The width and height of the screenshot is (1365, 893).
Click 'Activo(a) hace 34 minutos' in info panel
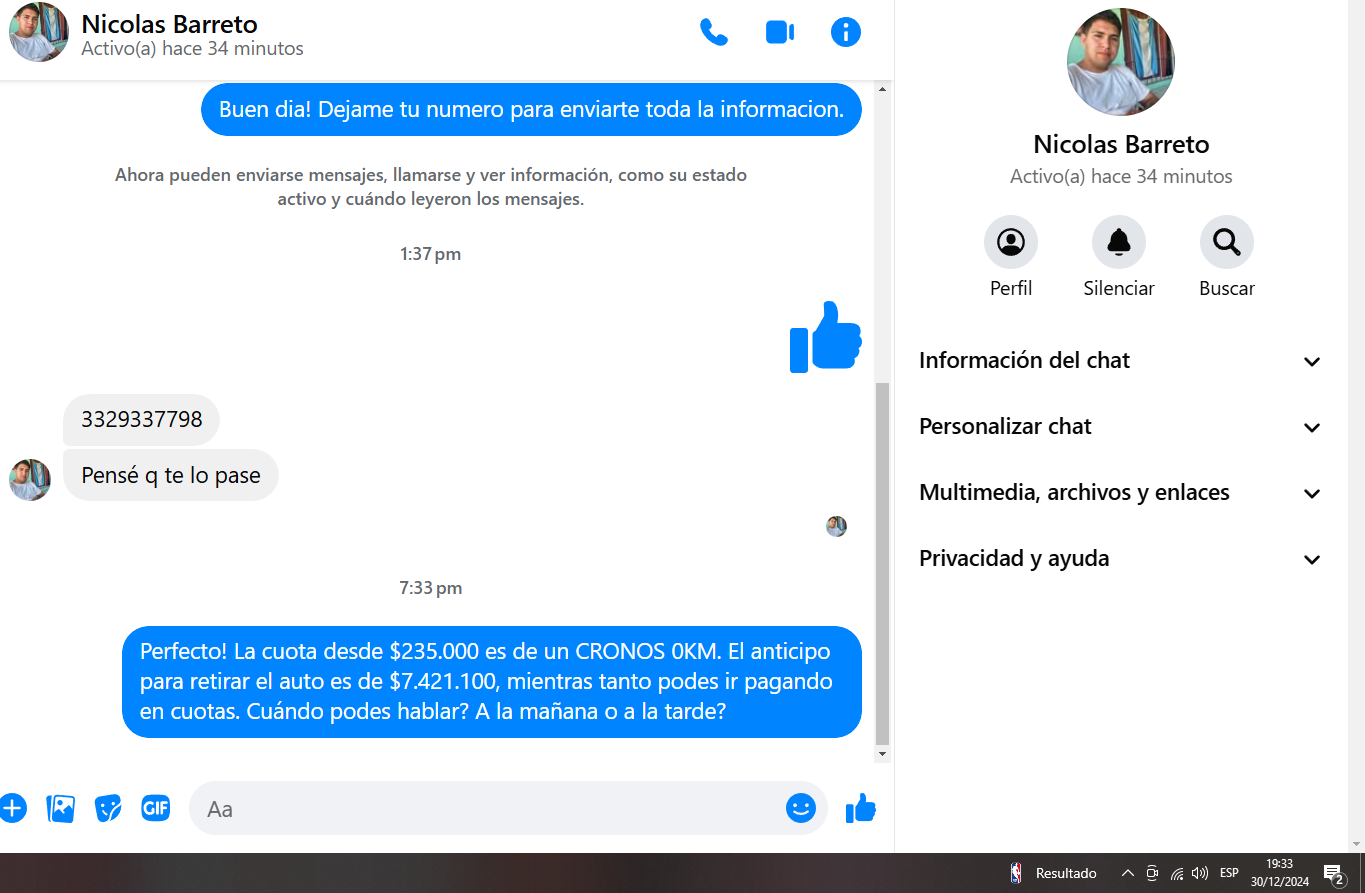pyautogui.click(x=1121, y=177)
